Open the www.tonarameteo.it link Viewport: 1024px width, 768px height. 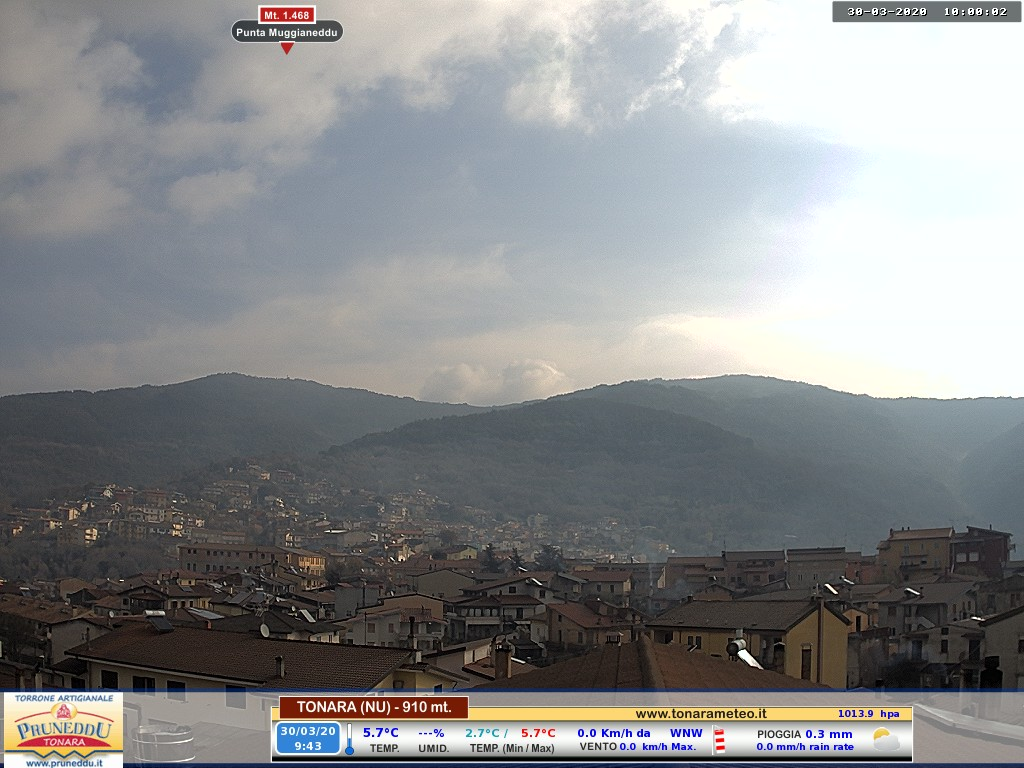701,714
